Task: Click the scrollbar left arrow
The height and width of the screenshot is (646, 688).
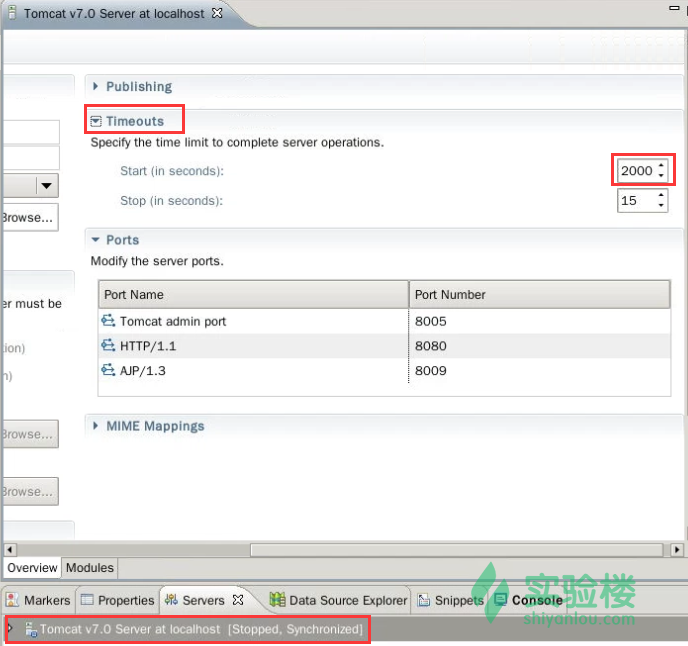Action: pyautogui.click(x=11, y=549)
